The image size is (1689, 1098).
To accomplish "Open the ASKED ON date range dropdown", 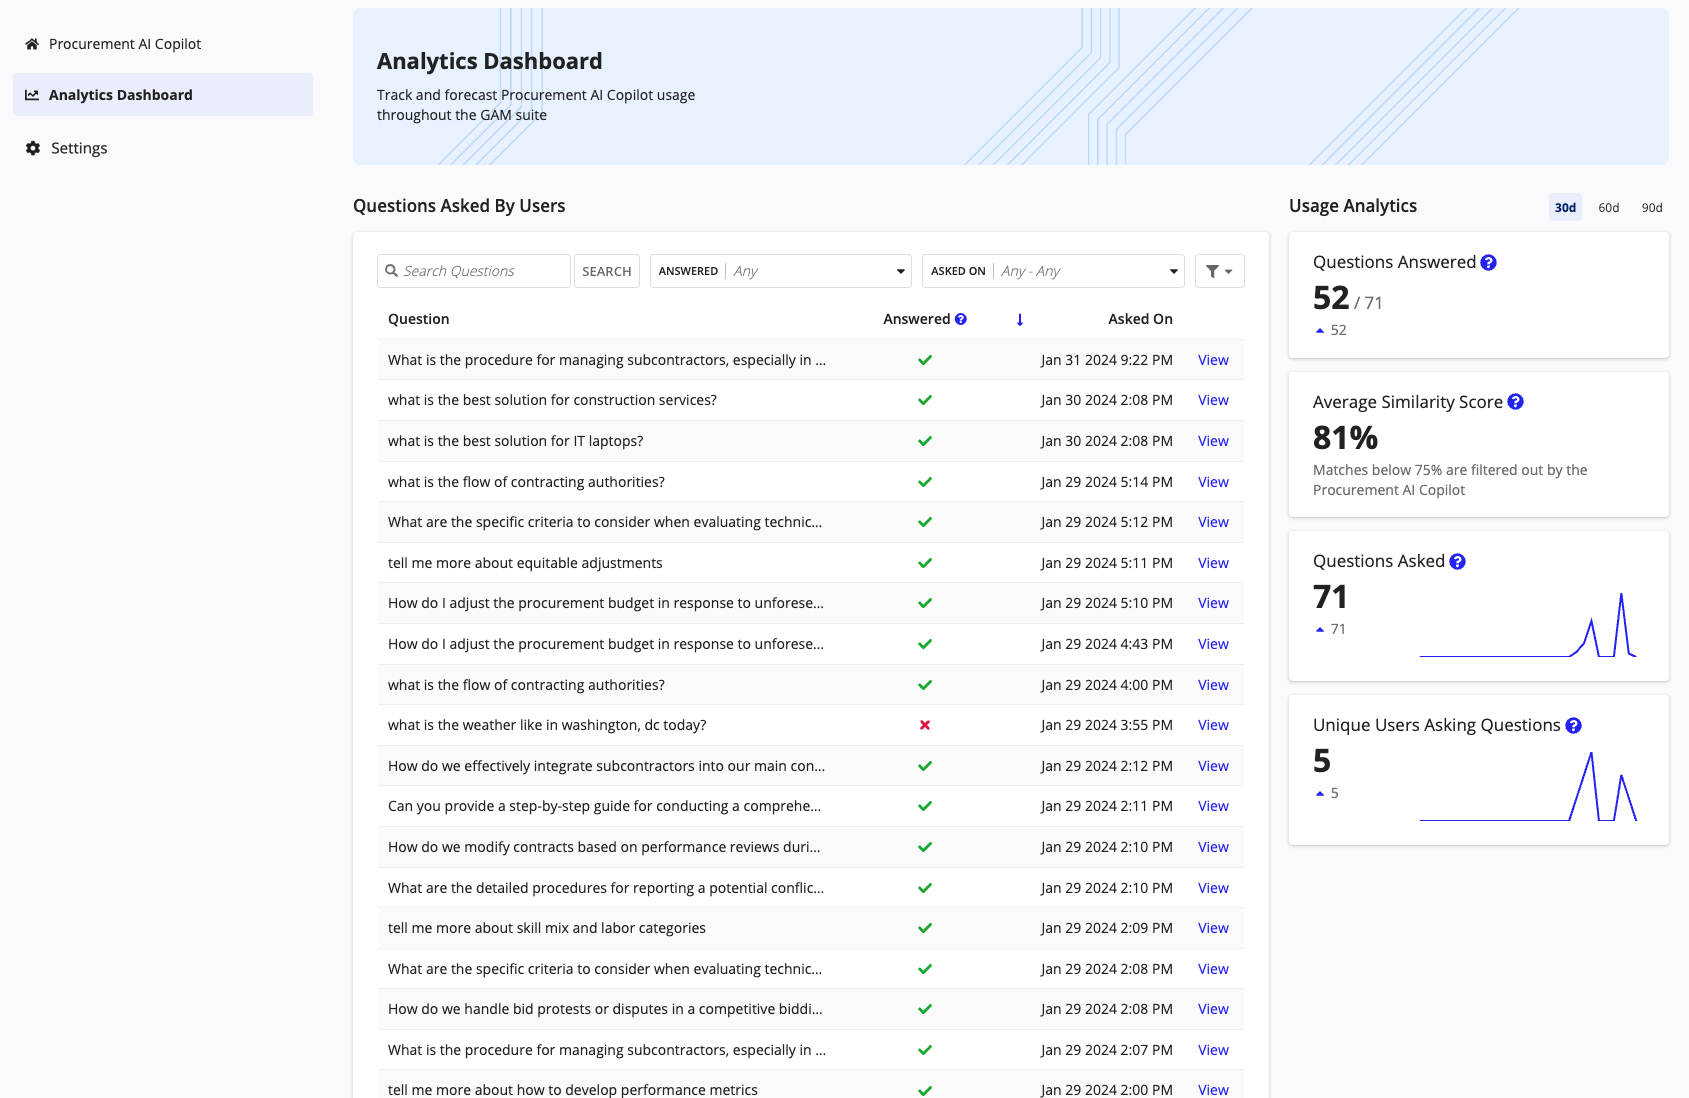I will (1053, 271).
